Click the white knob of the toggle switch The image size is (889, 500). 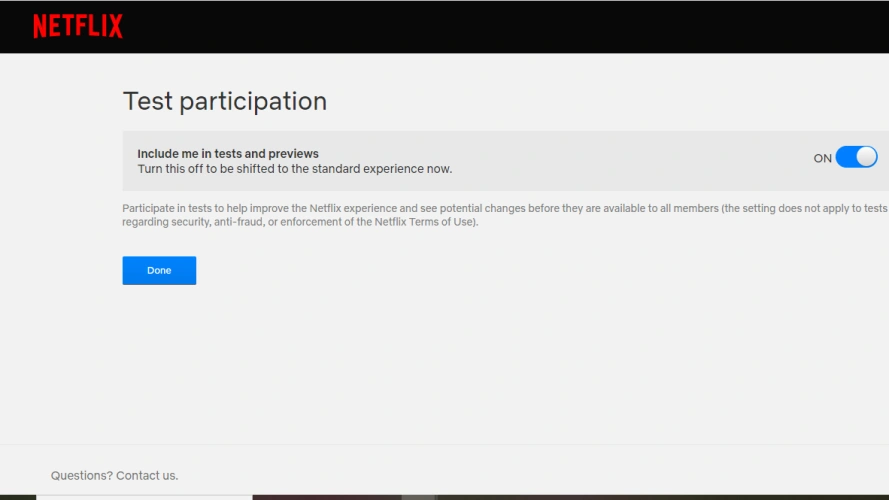866,157
